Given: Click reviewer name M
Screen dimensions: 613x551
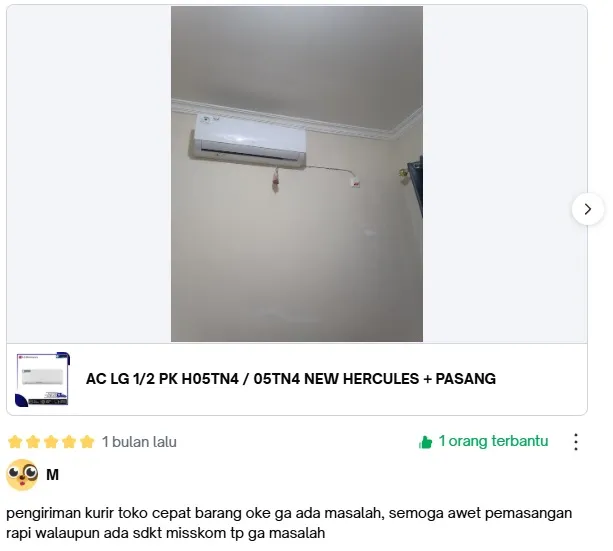Looking at the screenshot, I should coord(52,475).
